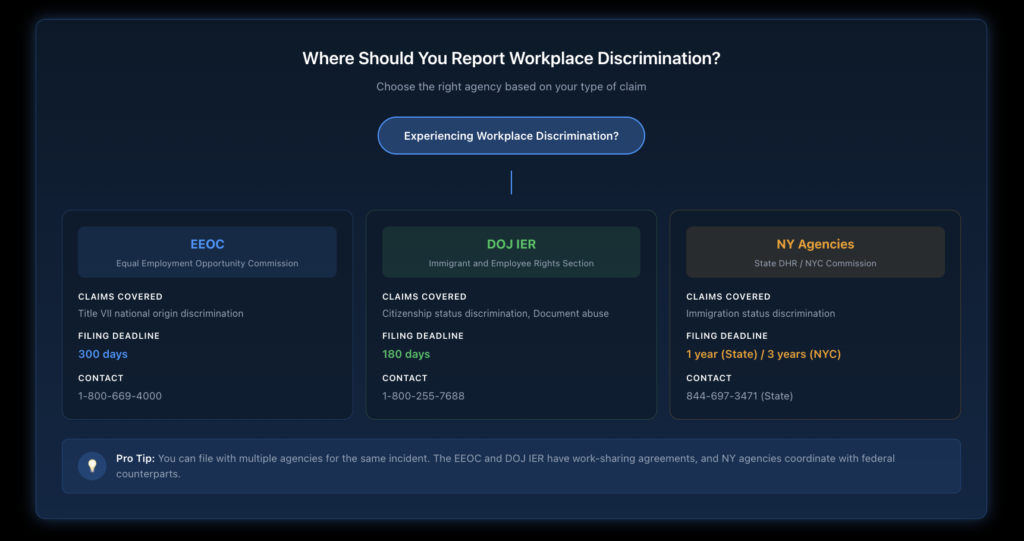1024x541 pixels.
Task: Click the 1 year (State) / 3 years (NYC) deadline
Action: coord(763,354)
